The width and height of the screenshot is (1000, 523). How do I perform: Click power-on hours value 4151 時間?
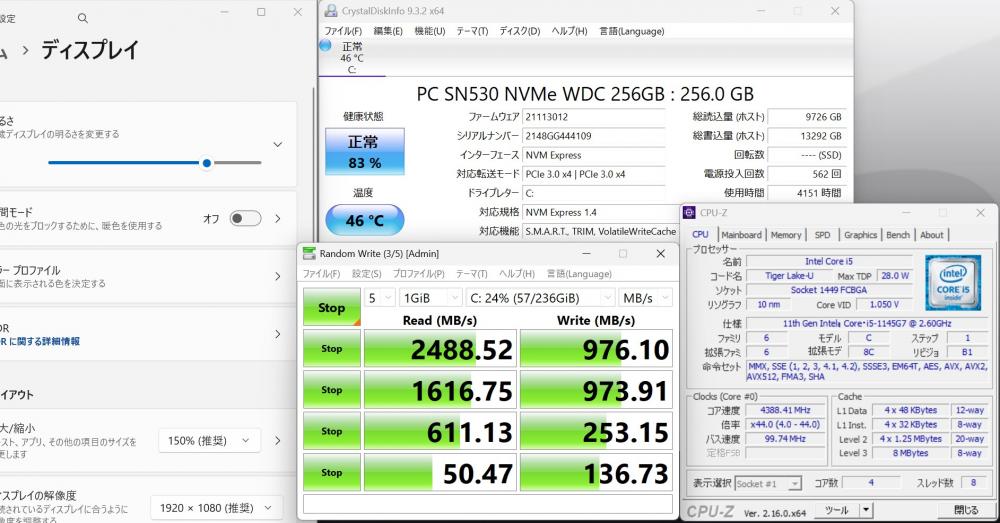(x=807, y=193)
